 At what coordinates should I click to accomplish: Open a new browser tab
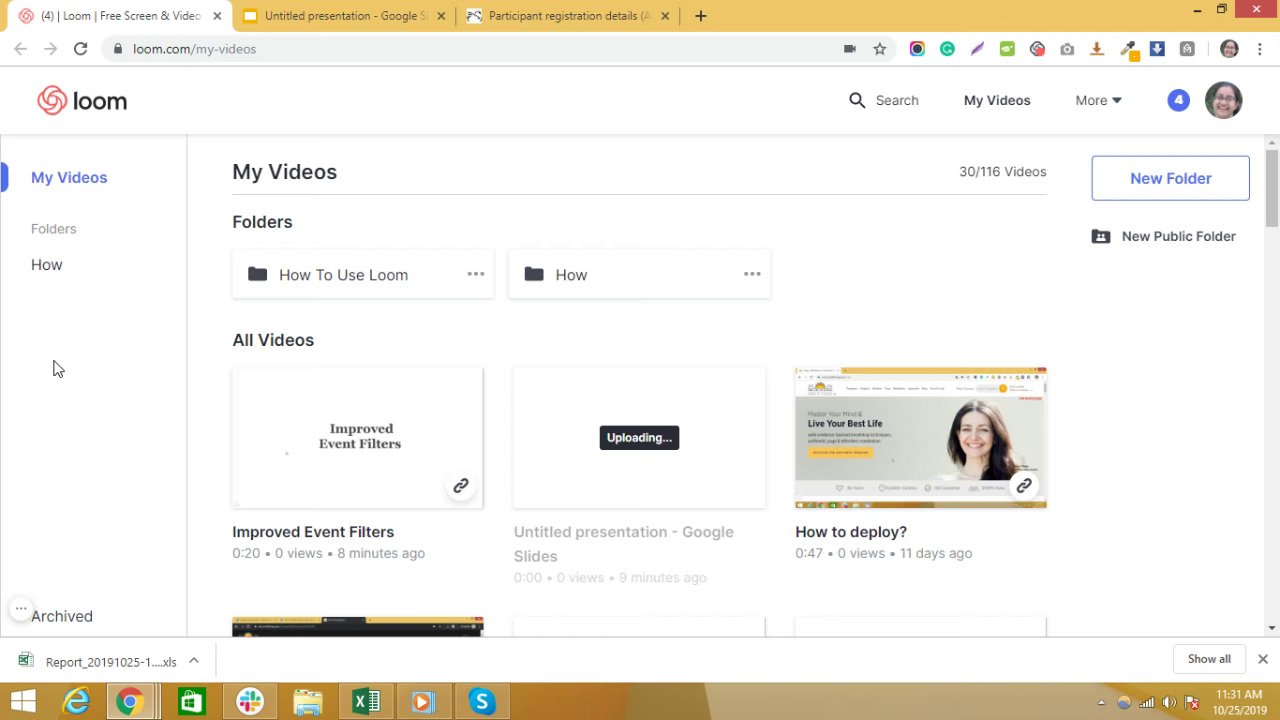(700, 16)
